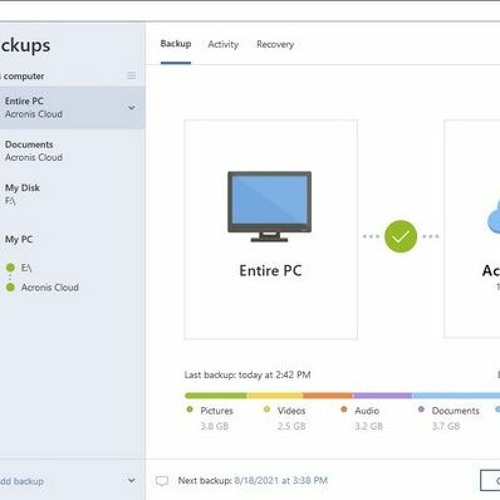Click the Entire PC monitor icon

[269, 207]
